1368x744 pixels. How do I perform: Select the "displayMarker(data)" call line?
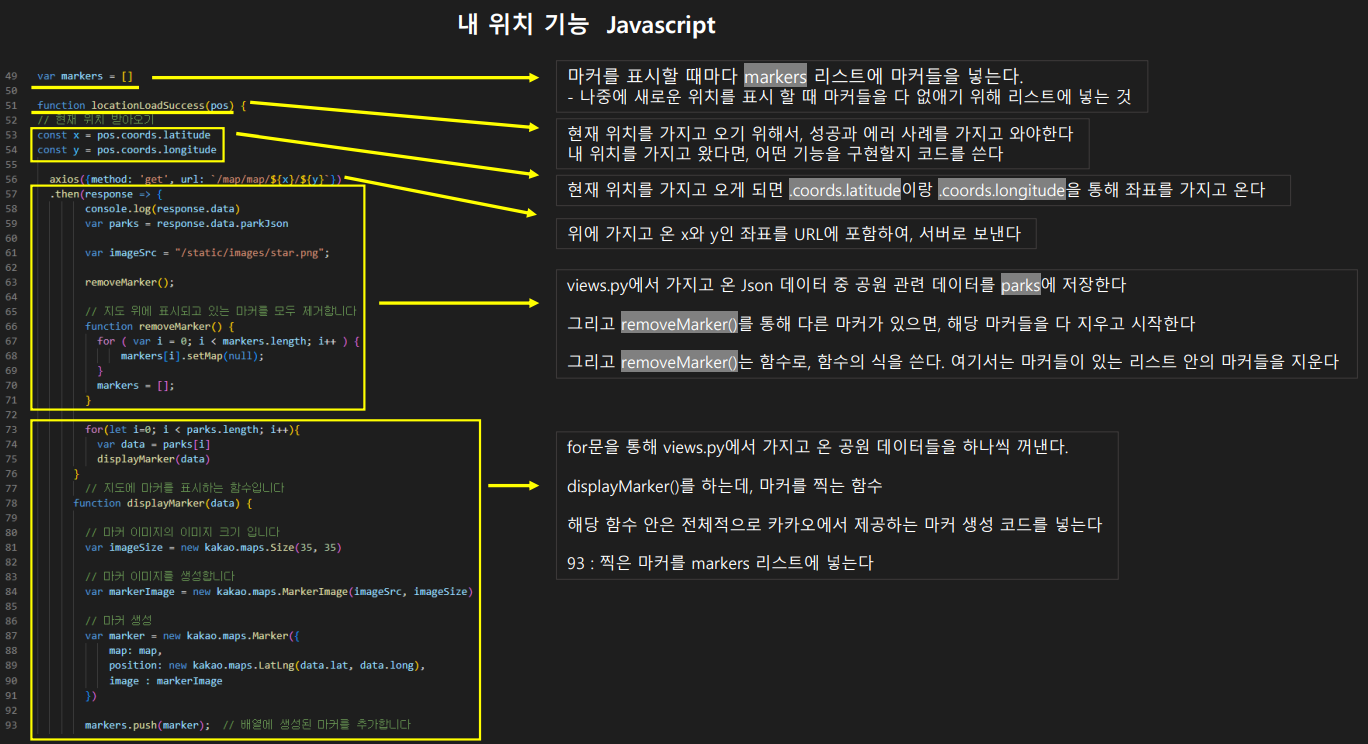pyautogui.click(x=154, y=459)
